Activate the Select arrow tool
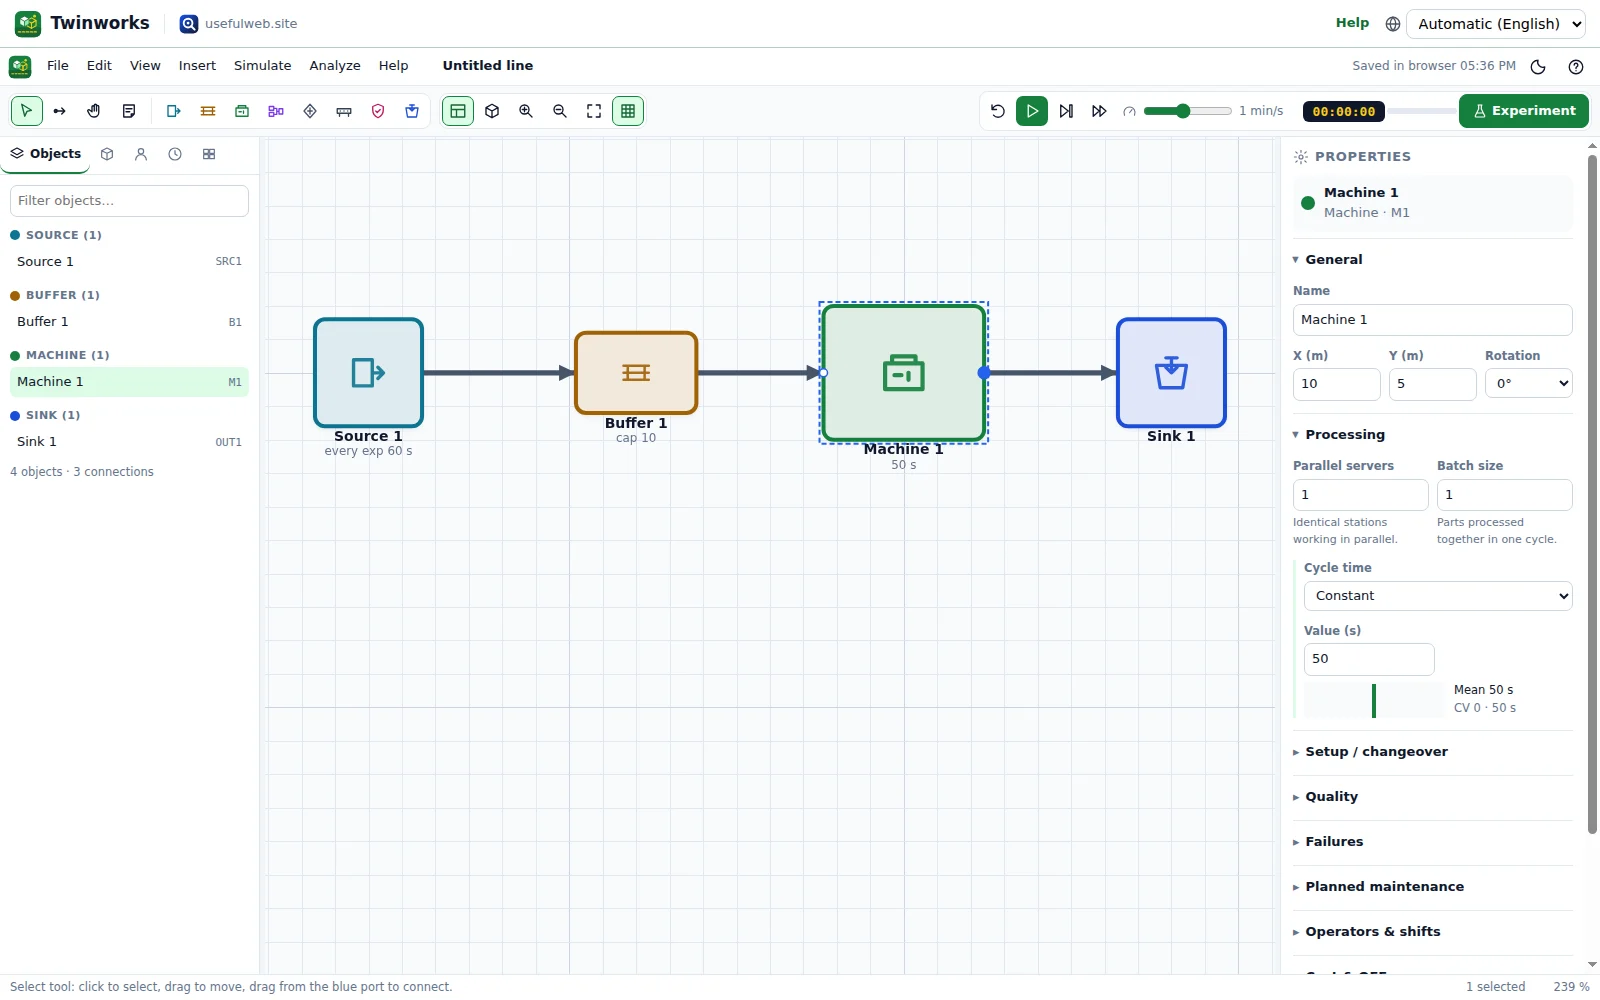 point(27,111)
